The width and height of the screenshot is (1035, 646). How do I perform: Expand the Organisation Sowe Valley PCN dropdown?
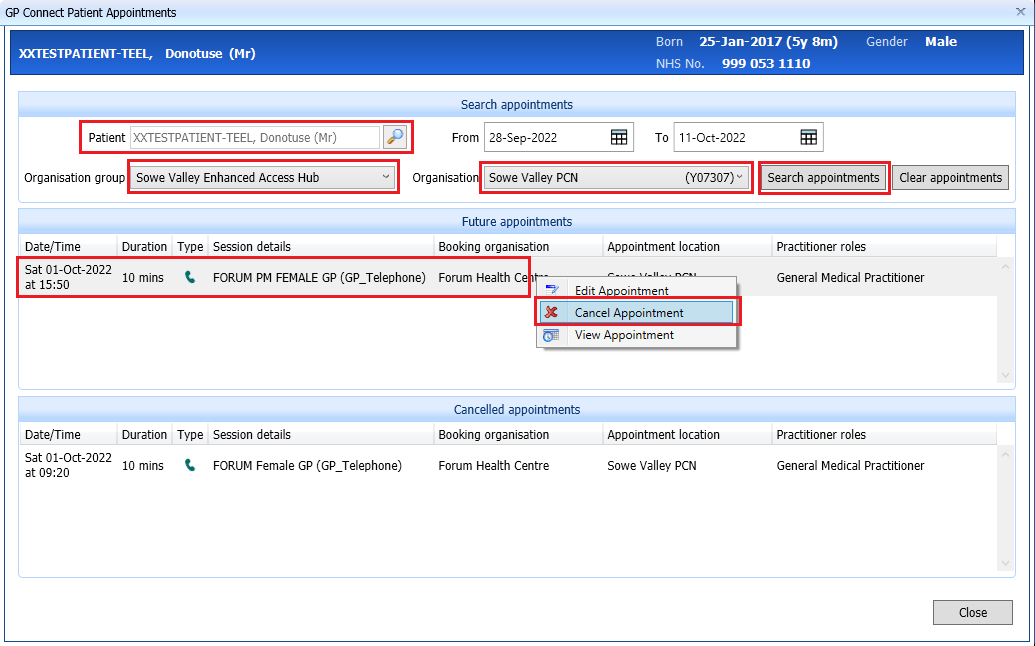point(739,177)
